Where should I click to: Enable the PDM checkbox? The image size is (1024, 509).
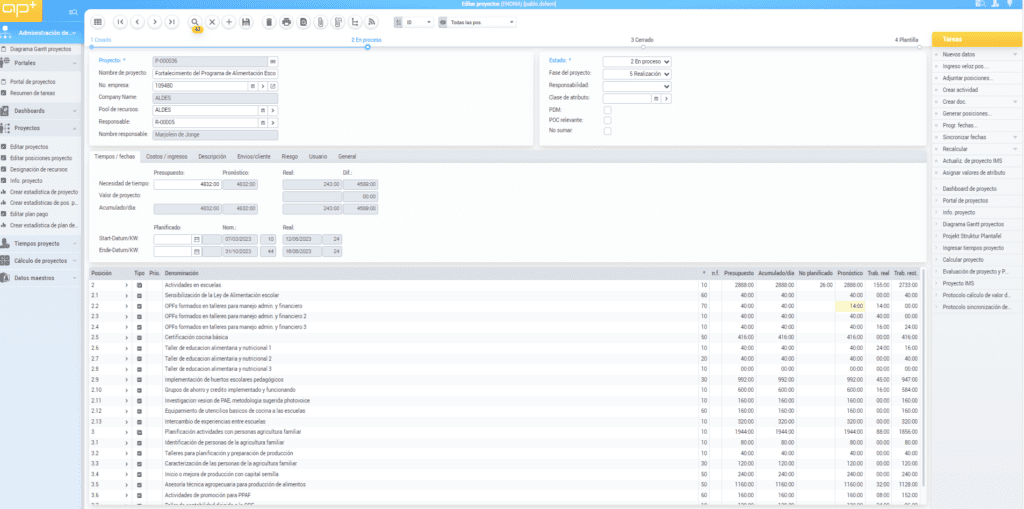pos(607,109)
